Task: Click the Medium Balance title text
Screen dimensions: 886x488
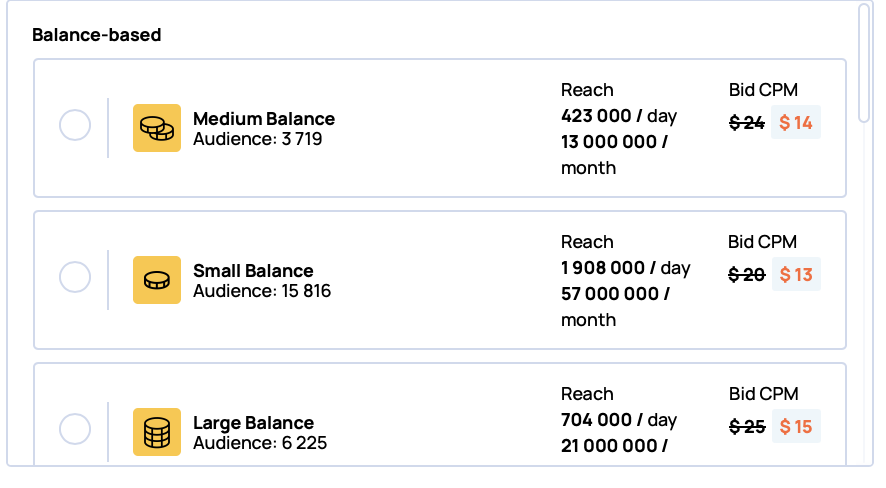Action: click(x=264, y=119)
